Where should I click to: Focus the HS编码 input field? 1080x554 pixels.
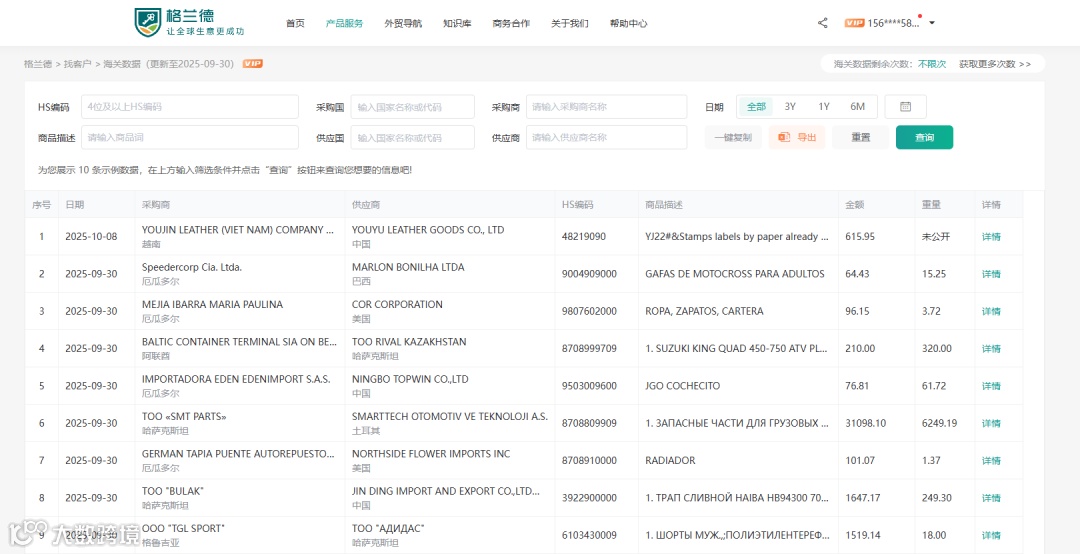[x=190, y=107]
